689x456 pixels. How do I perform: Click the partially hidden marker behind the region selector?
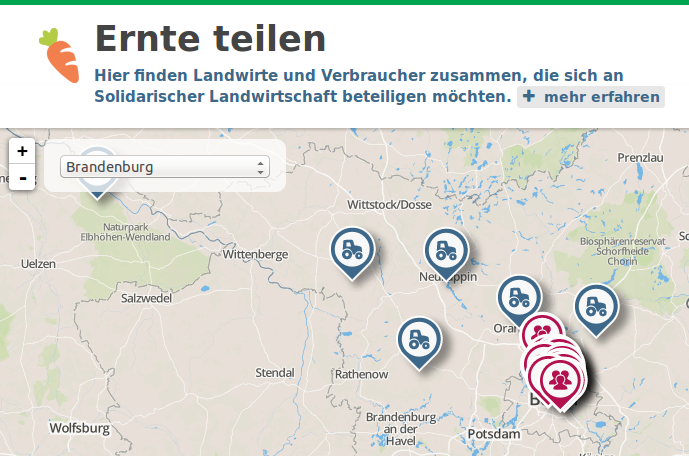click(x=98, y=195)
